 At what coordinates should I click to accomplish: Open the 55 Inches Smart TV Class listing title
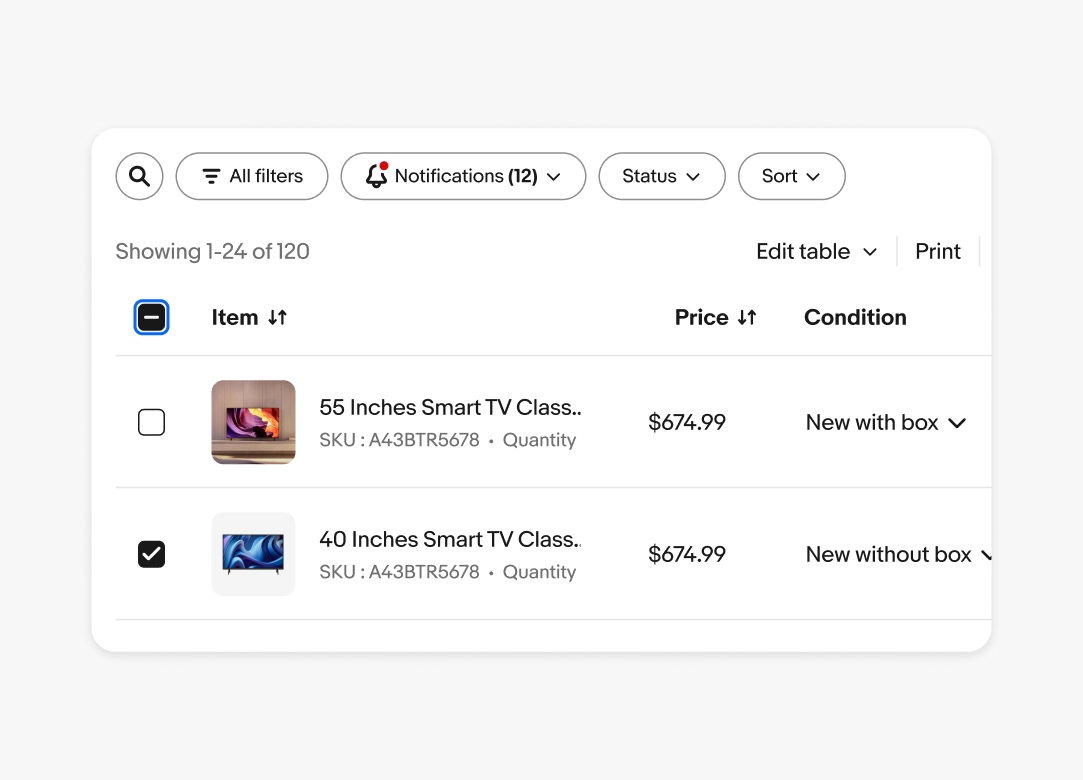450,407
